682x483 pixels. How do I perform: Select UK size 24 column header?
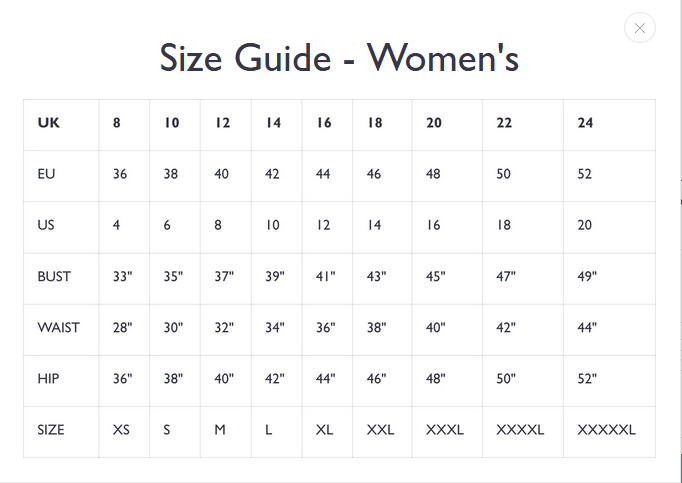tap(585, 123)
